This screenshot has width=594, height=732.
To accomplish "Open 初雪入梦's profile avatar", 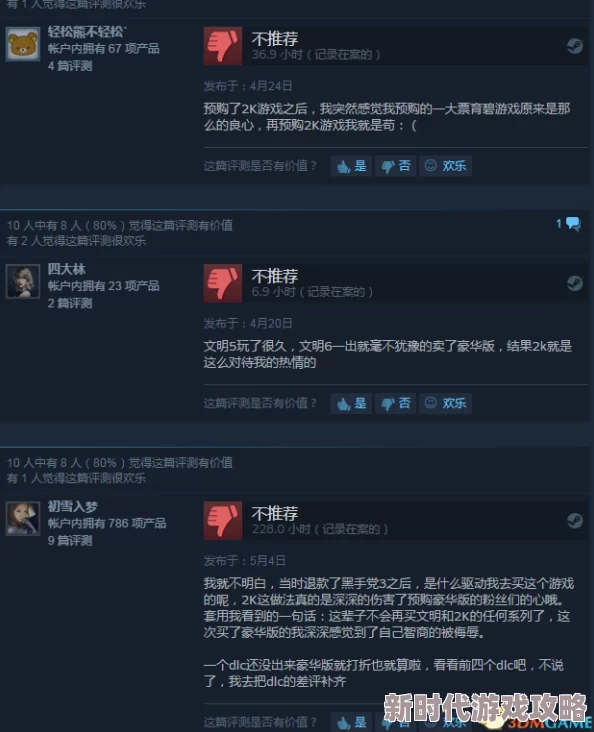I will (22, 518).
